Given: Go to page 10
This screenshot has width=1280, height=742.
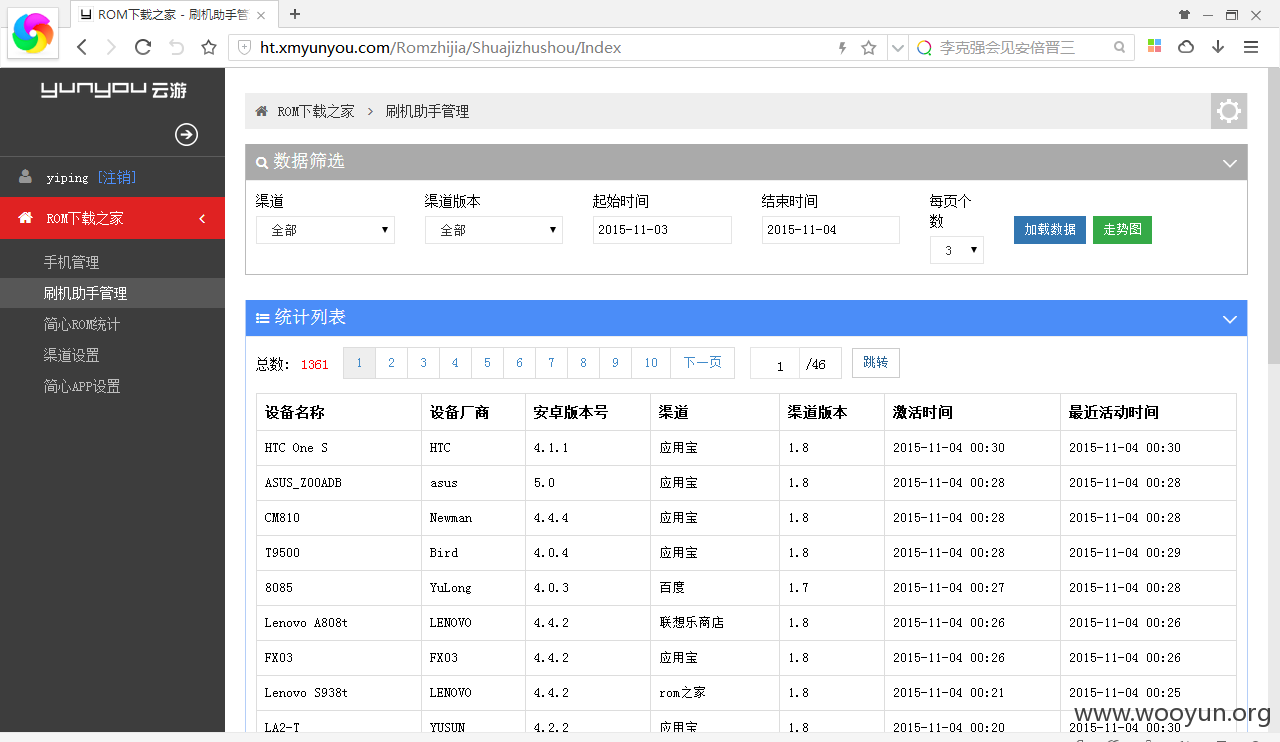Looking at the screenshot, I should [x=651, y=363].
